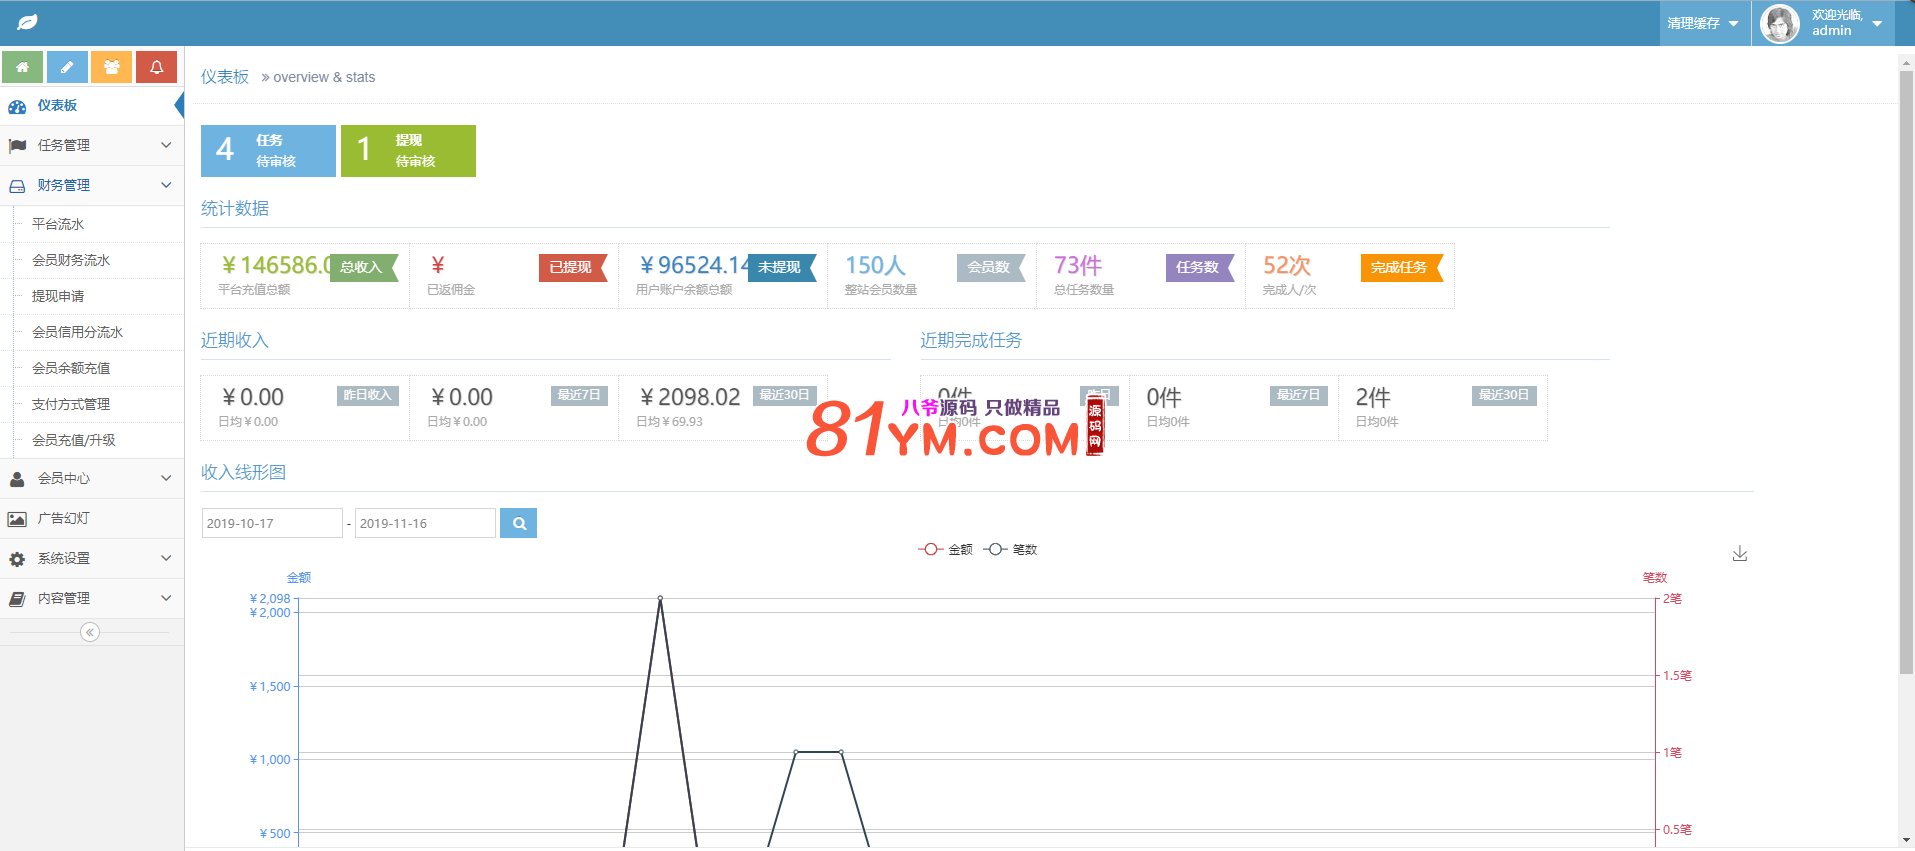The height and width of the screenshot is (851, 1915).
Task: Open the 广告幻灯 sidebar item
Action: [92, 518]
